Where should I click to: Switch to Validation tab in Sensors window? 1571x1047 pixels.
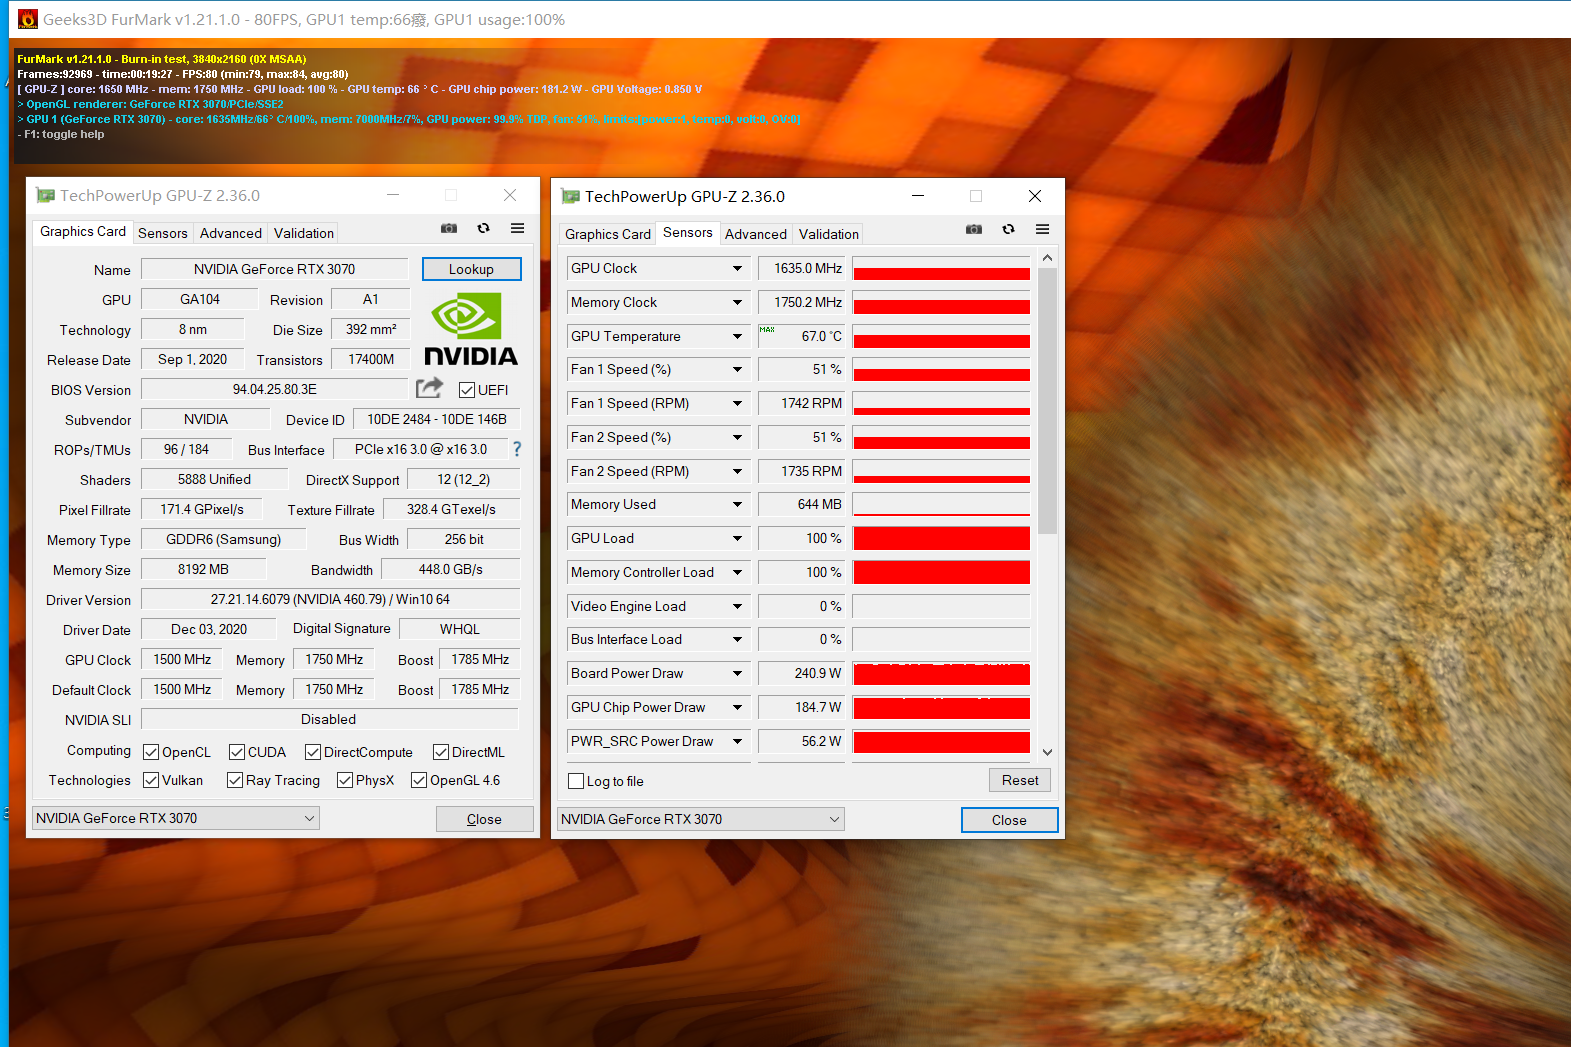829,234
